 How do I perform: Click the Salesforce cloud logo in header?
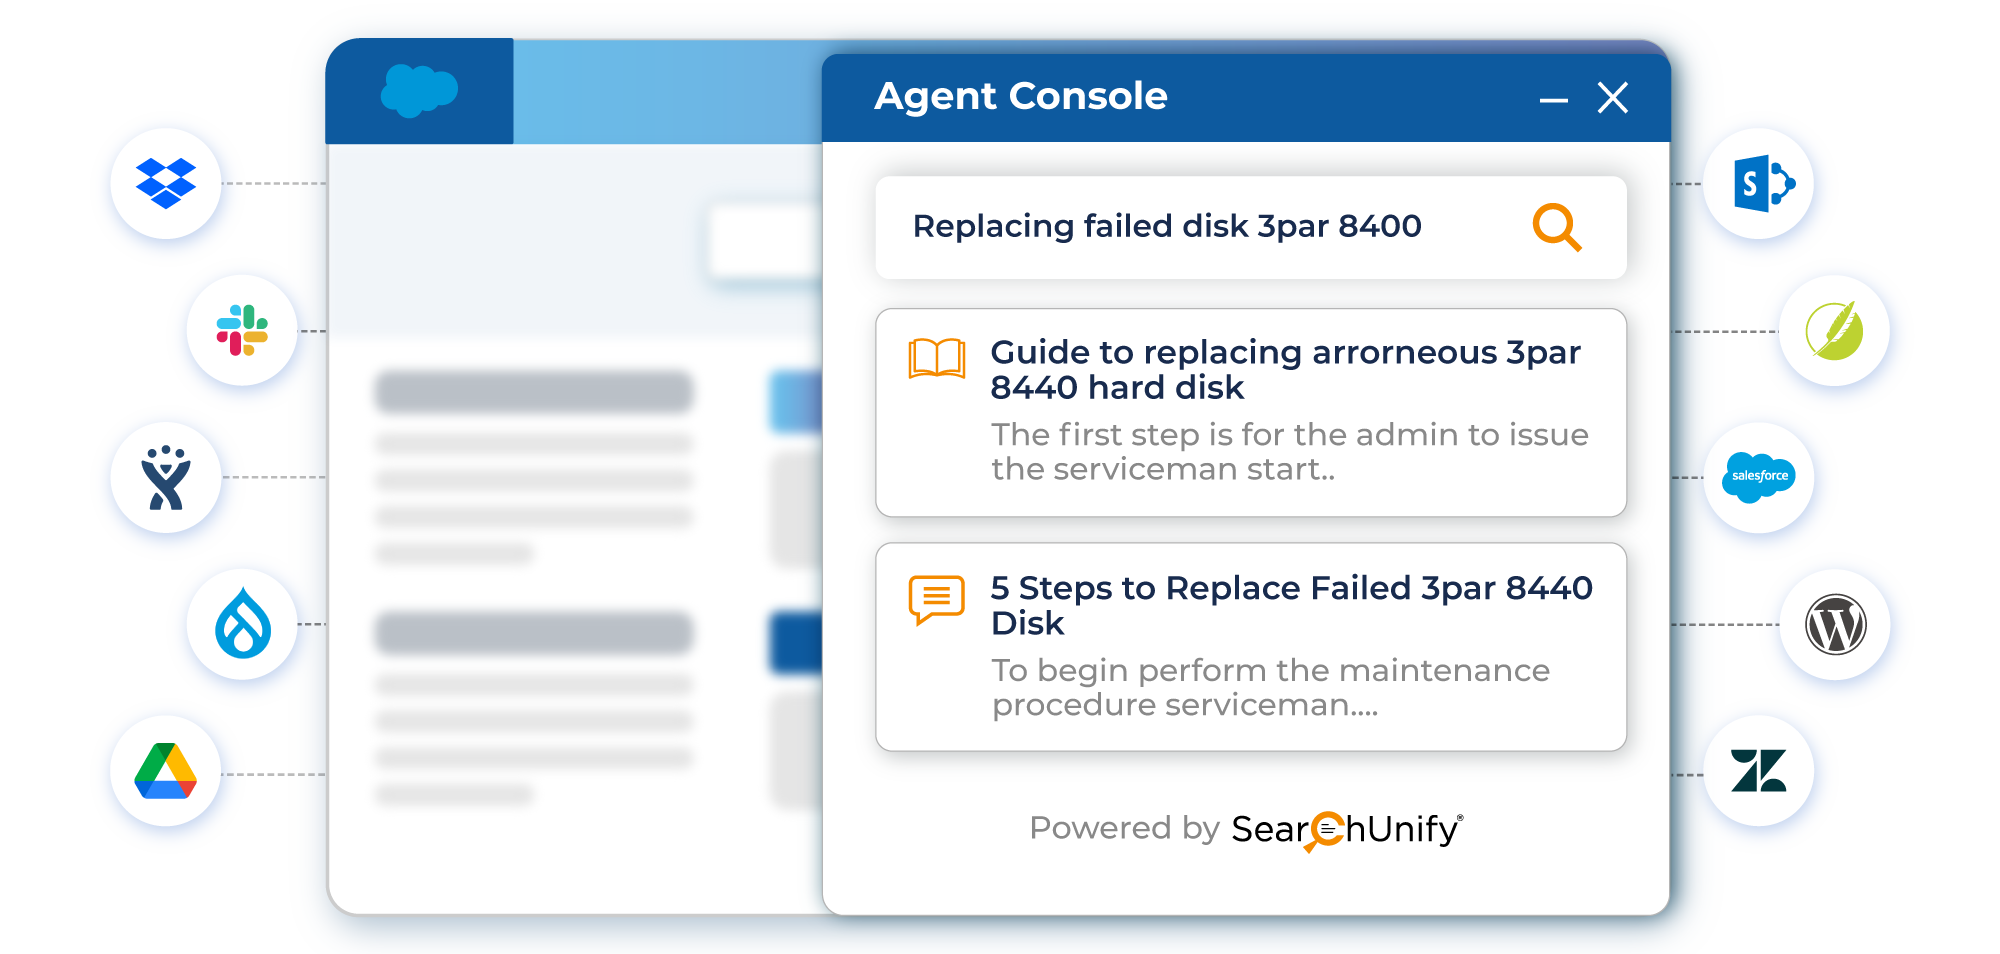419,91
